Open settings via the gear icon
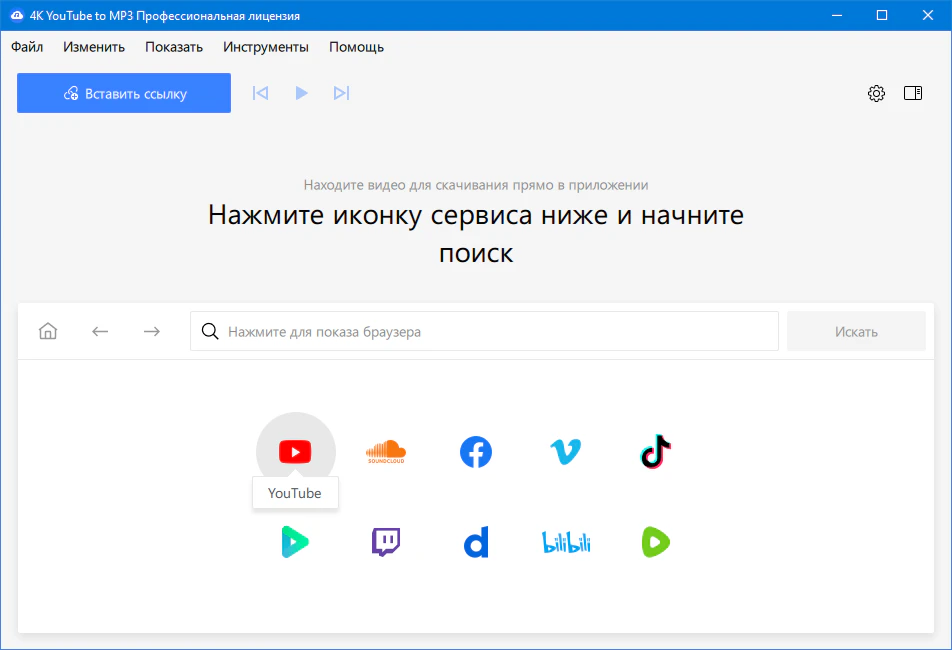The width and height of the screenshot is (952, 650). (x=876, y=93)
